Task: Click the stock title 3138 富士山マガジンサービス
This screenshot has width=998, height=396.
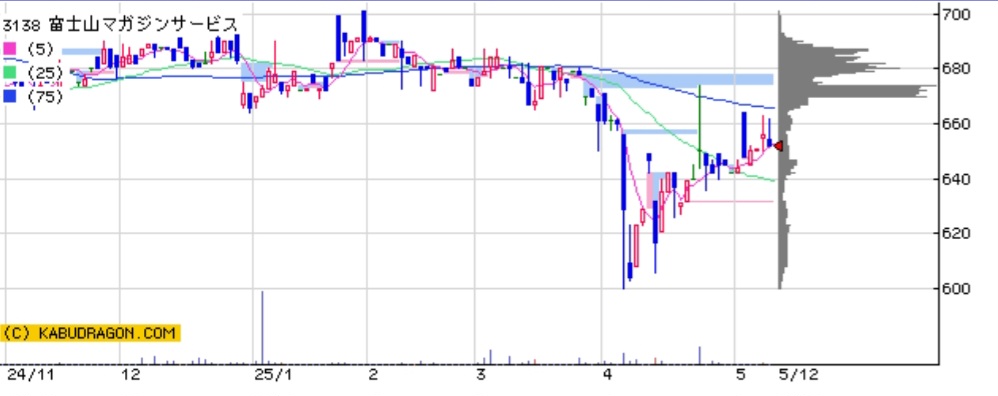Action: 120,25
